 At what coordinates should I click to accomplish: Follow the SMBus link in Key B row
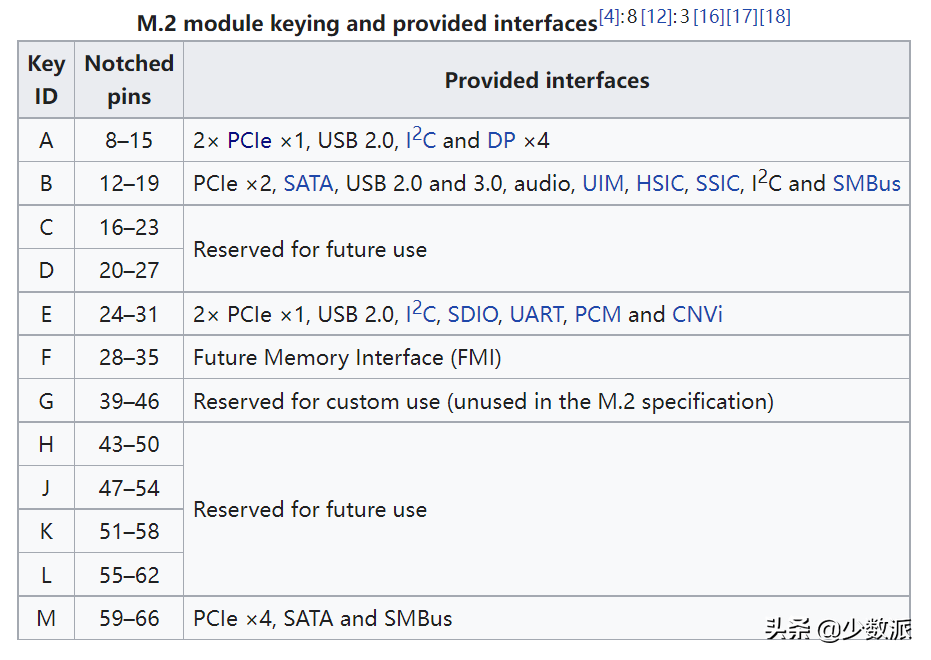866,184
